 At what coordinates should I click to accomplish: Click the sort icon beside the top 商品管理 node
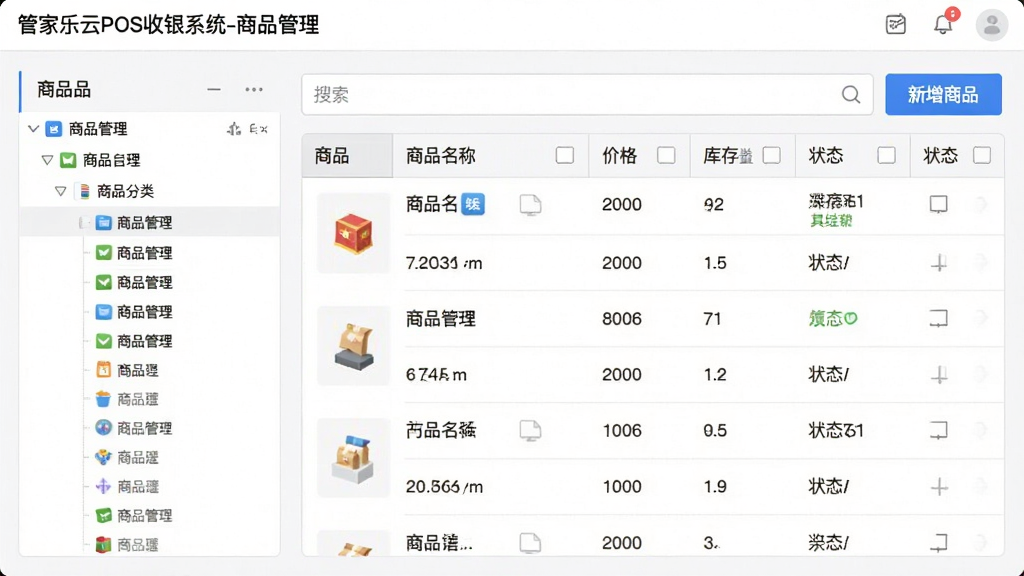point(234,129)
